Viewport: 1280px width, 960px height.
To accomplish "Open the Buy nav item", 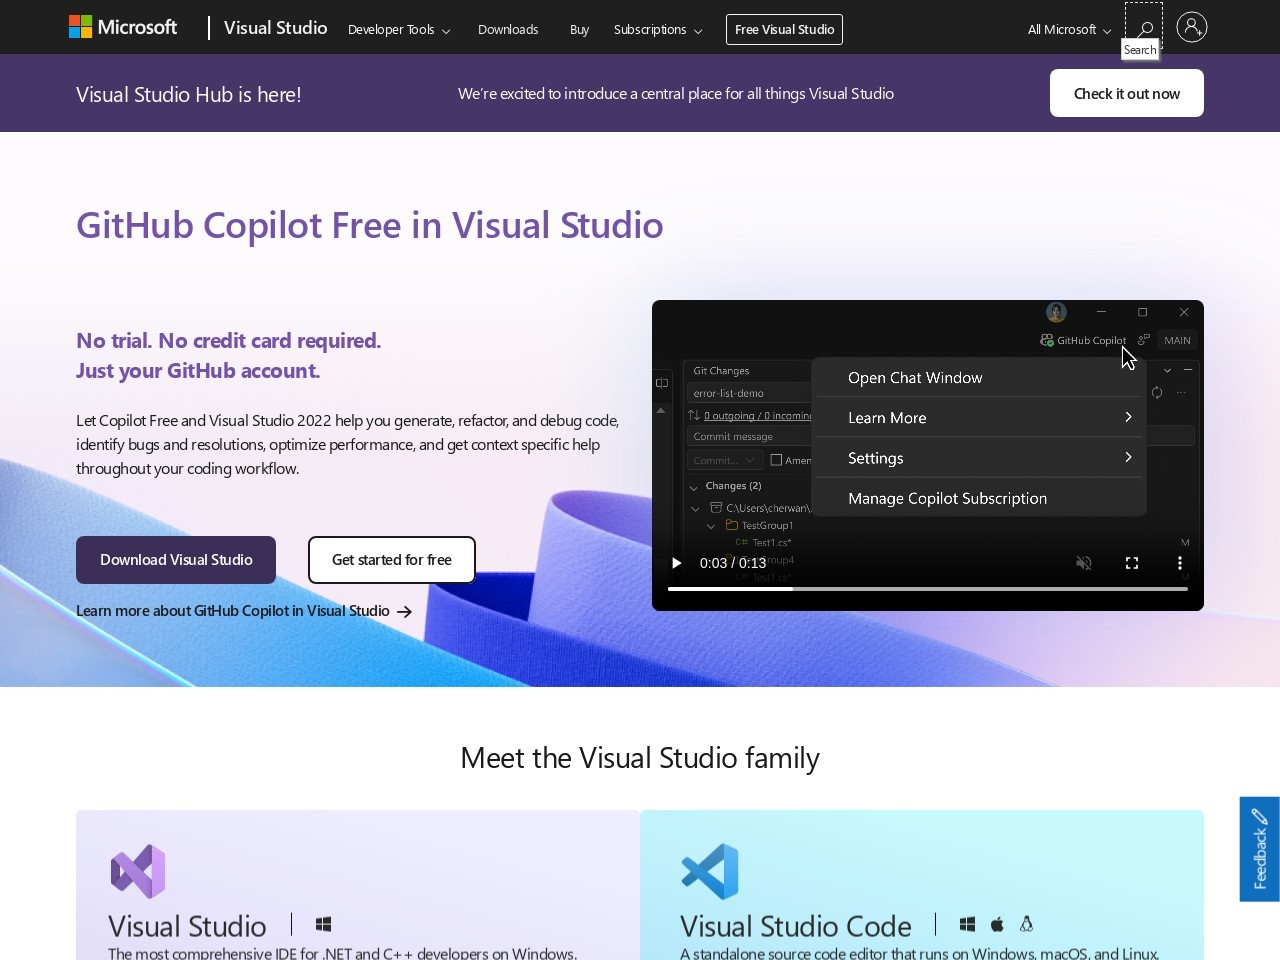I will [x=579, y=30].
